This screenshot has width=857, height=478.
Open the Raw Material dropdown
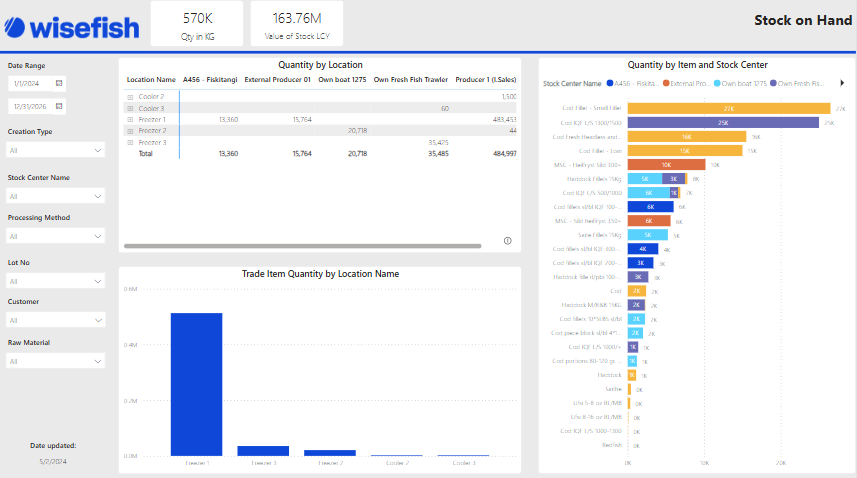[x=56, y=361]
